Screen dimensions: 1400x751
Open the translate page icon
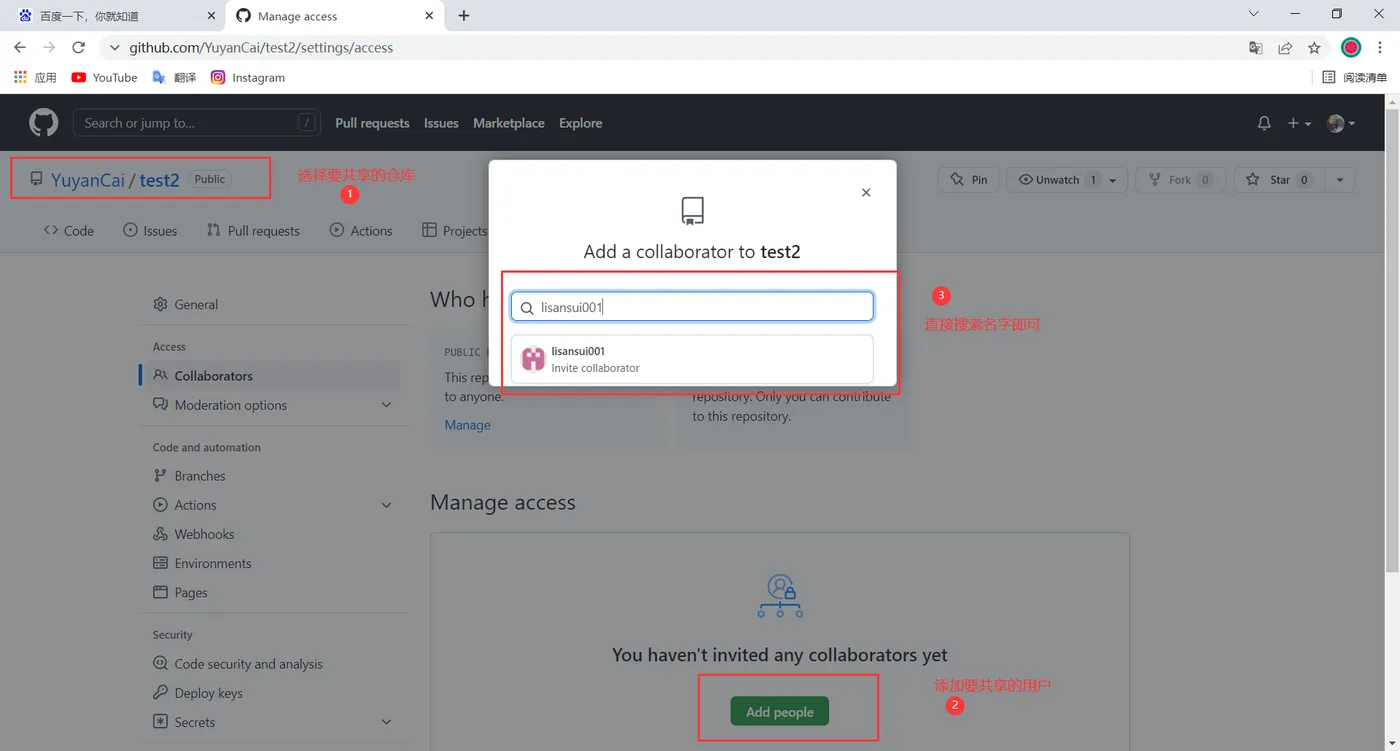point(1256,48)
